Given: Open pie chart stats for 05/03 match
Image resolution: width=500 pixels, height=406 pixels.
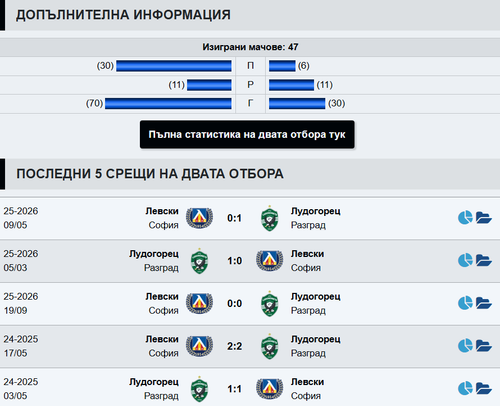Looking at the screenshot, I should tap(465, 260).
